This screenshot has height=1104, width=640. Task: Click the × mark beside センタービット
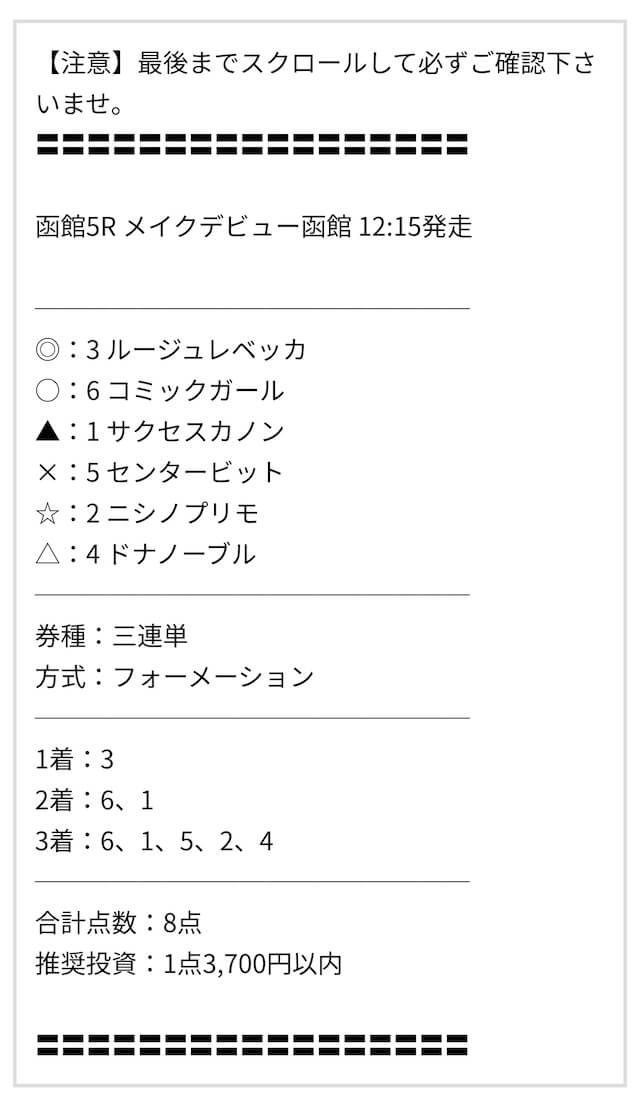[x=47, y=472]
